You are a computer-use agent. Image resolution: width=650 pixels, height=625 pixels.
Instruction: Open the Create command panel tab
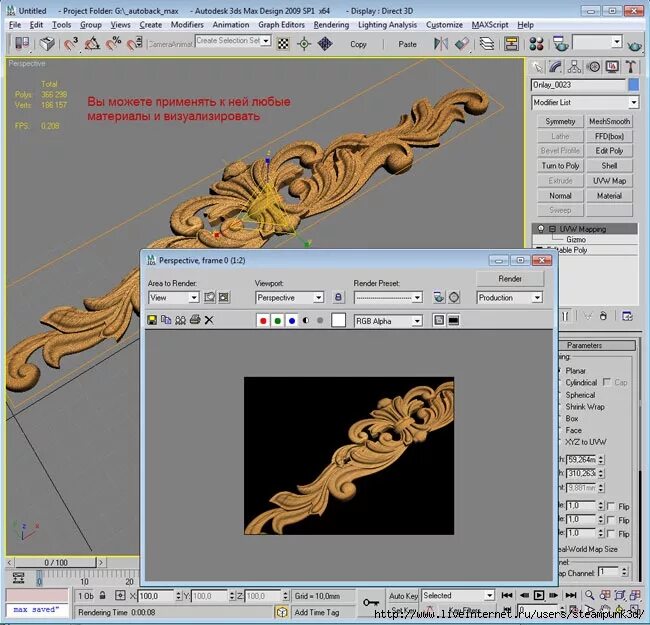(538, 67)
